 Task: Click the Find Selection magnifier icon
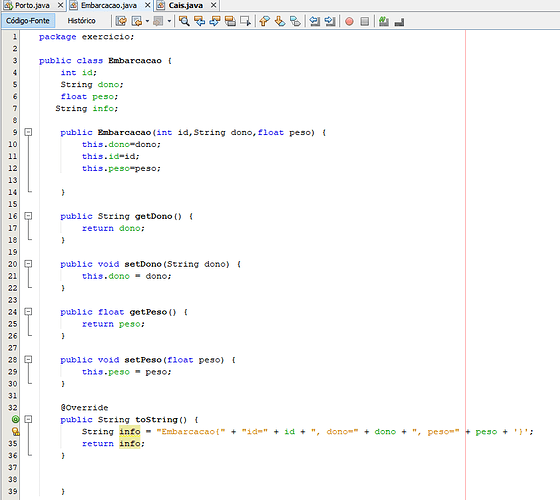184,21
